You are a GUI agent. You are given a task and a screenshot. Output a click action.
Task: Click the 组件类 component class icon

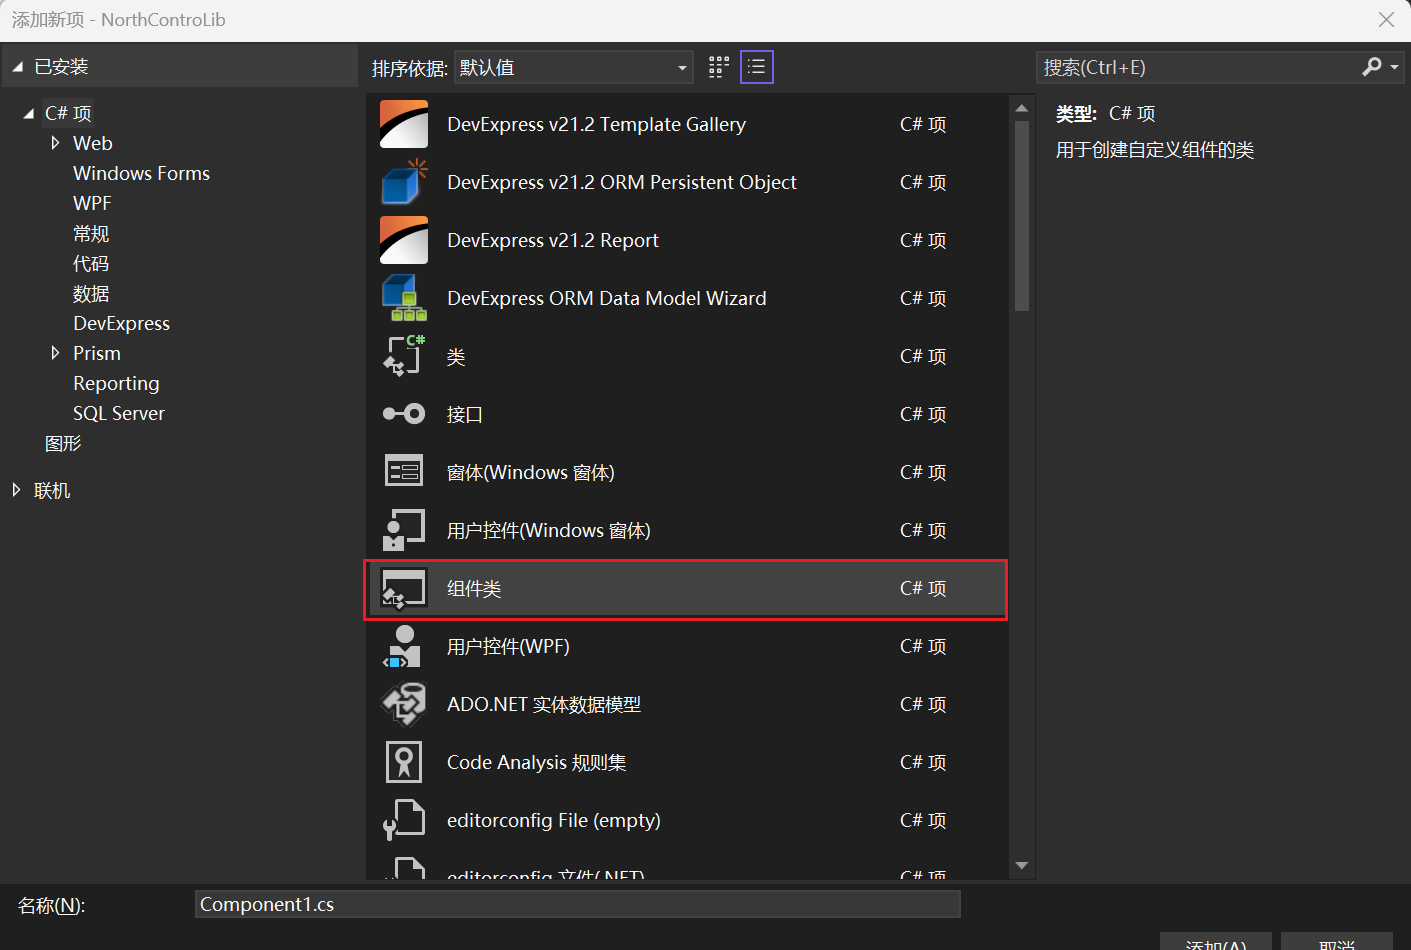[404, 588]
